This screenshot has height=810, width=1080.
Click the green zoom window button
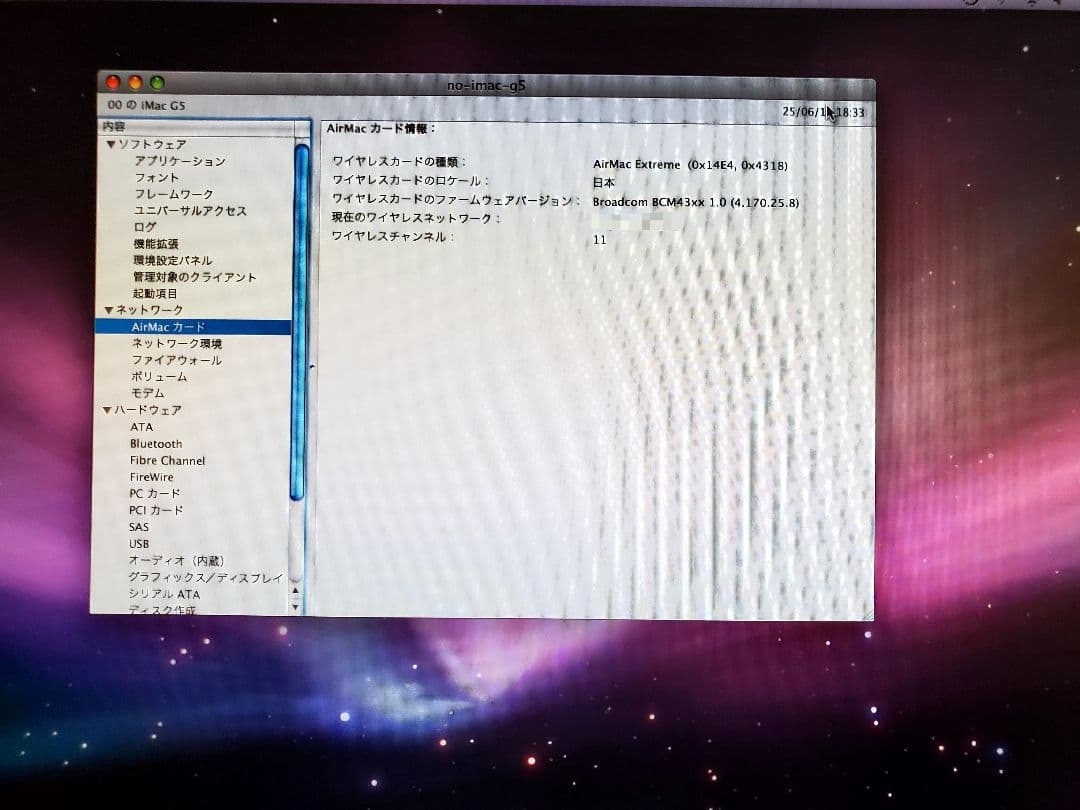tap(158, 84)
